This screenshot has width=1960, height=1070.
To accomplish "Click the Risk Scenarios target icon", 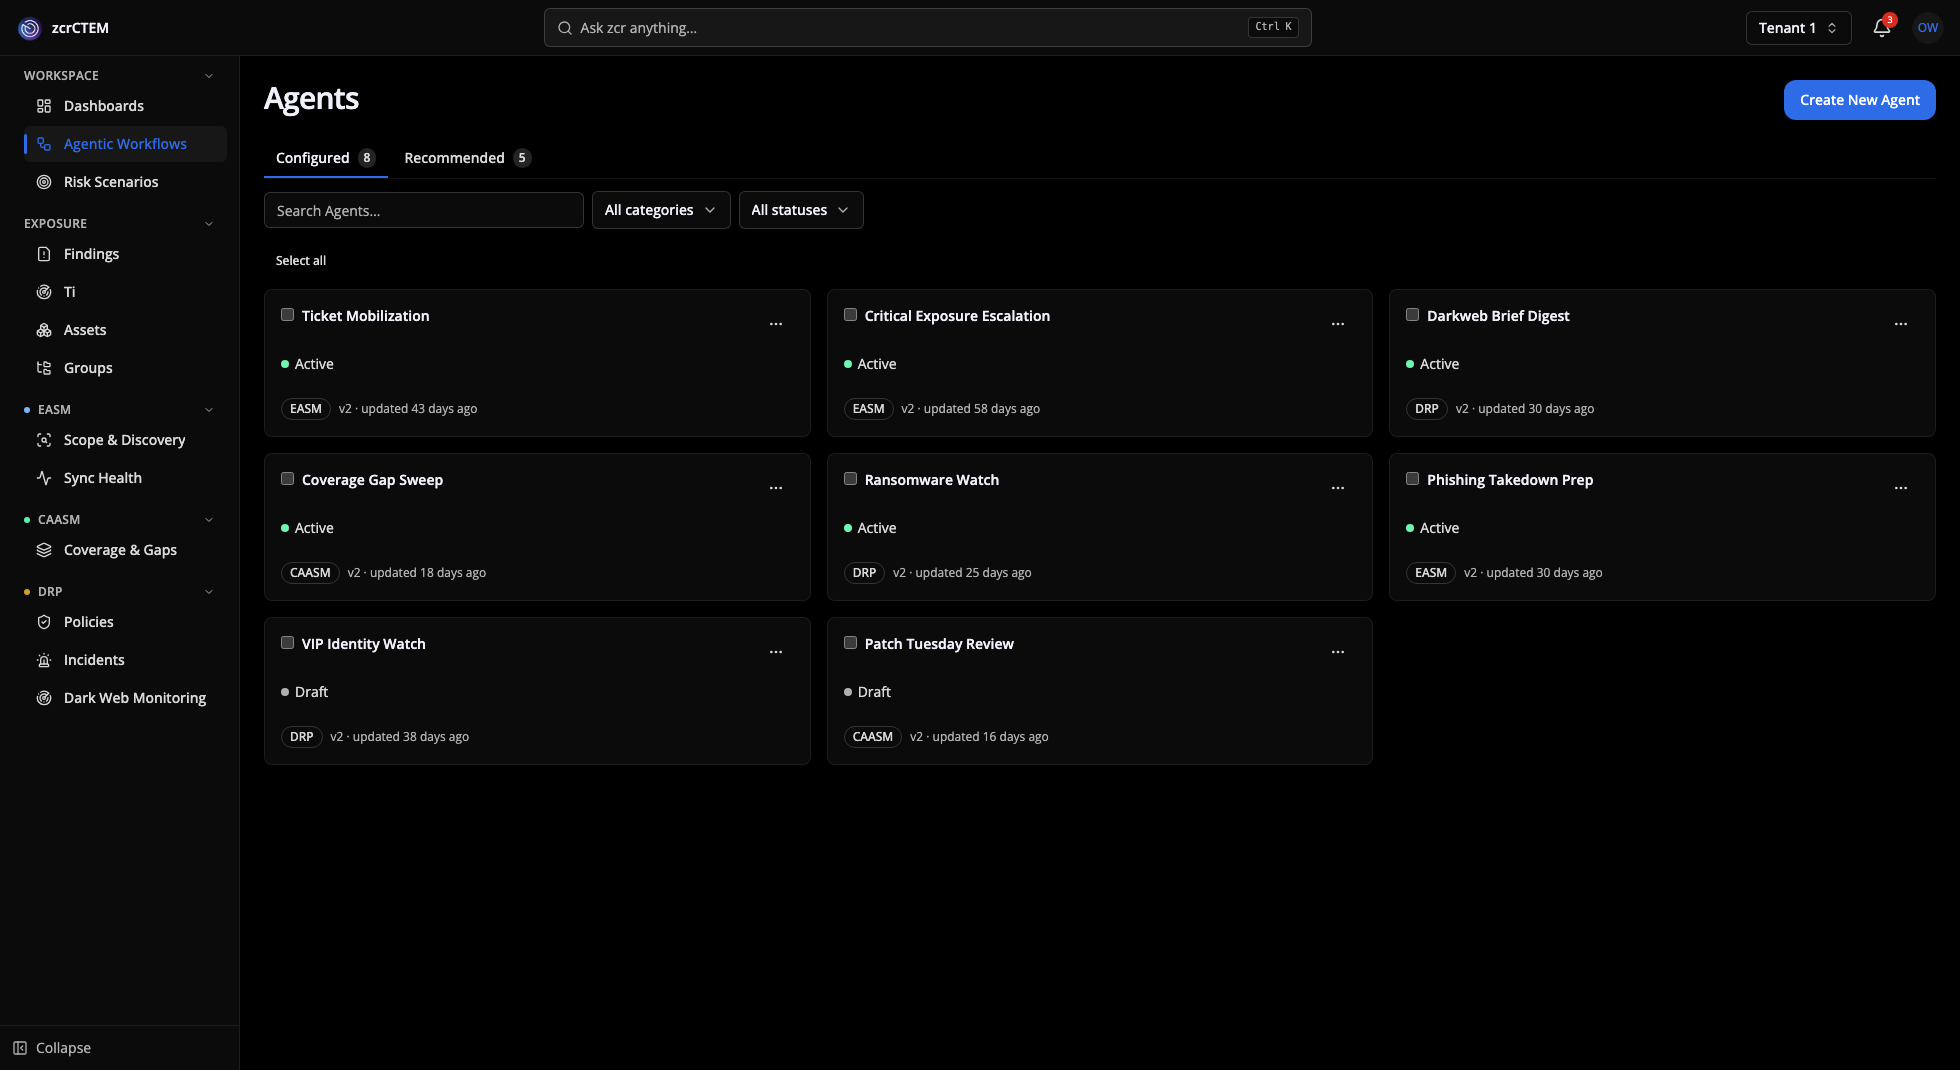I will coord(44,182).
